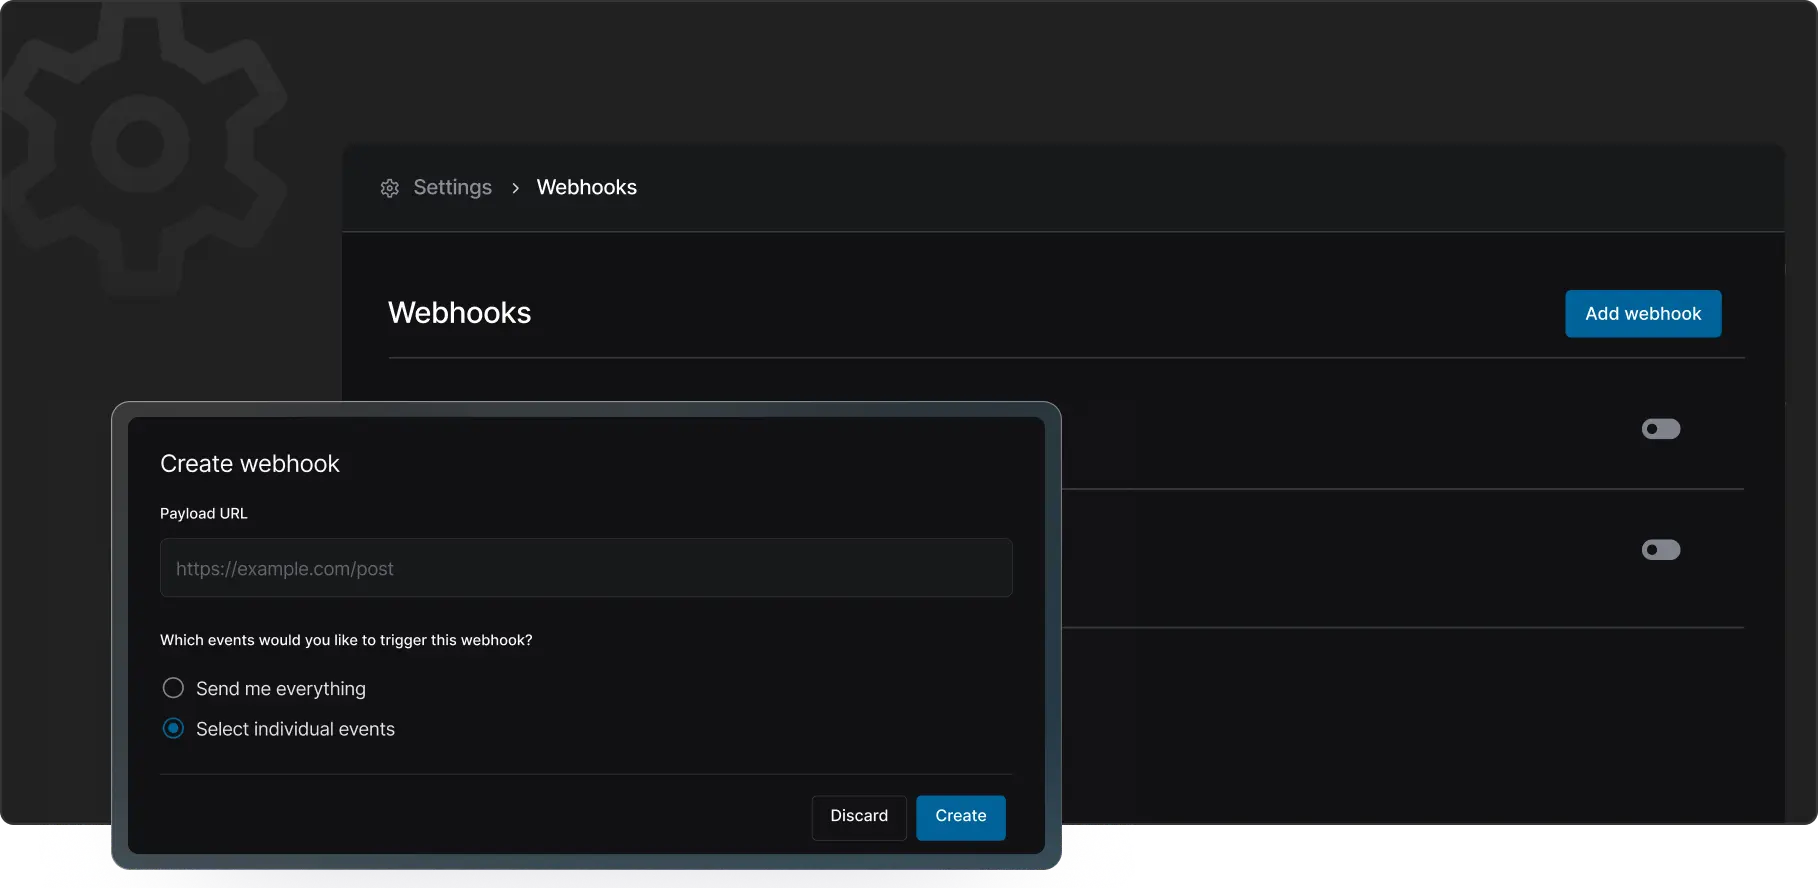Open the Webhooks breadcrumb item
This screenshot has width=1818, height=888.
586,188
